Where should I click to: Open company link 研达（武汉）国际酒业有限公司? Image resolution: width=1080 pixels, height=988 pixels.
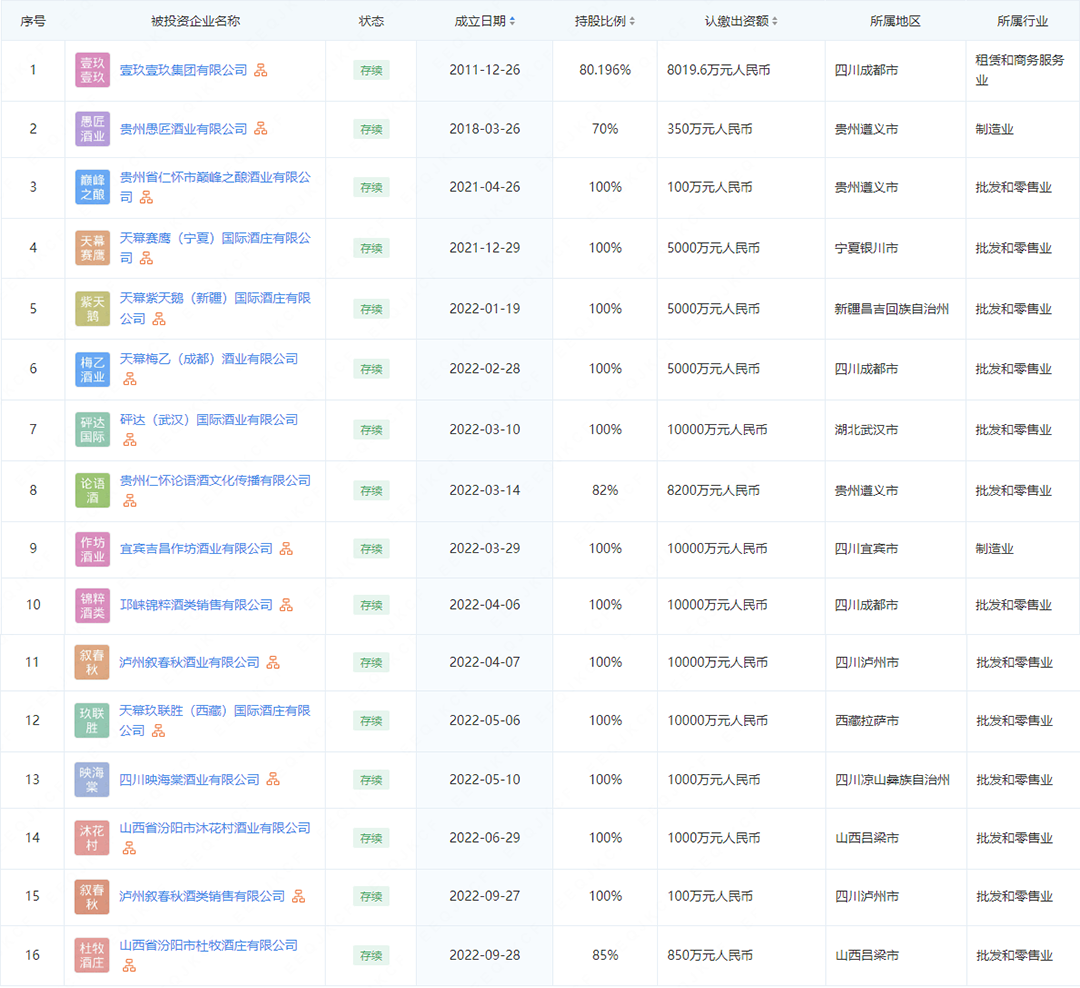(209, 420)
